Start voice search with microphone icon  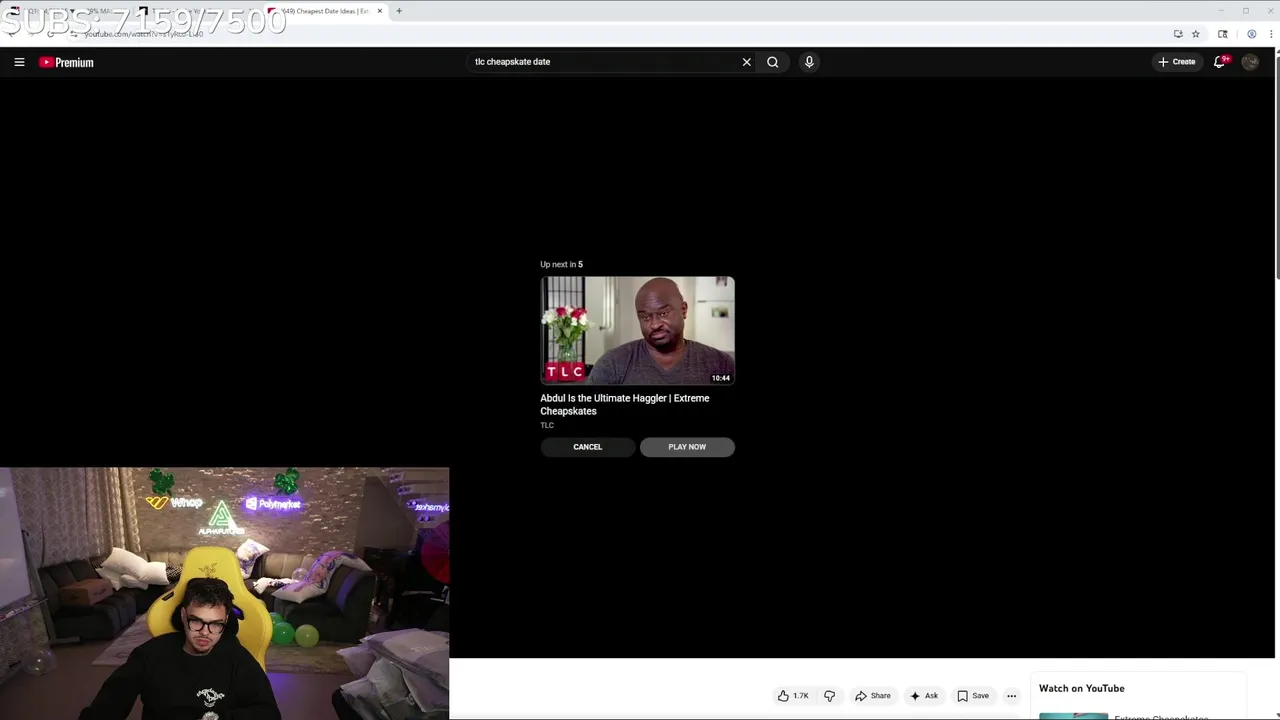click(809, 62)
